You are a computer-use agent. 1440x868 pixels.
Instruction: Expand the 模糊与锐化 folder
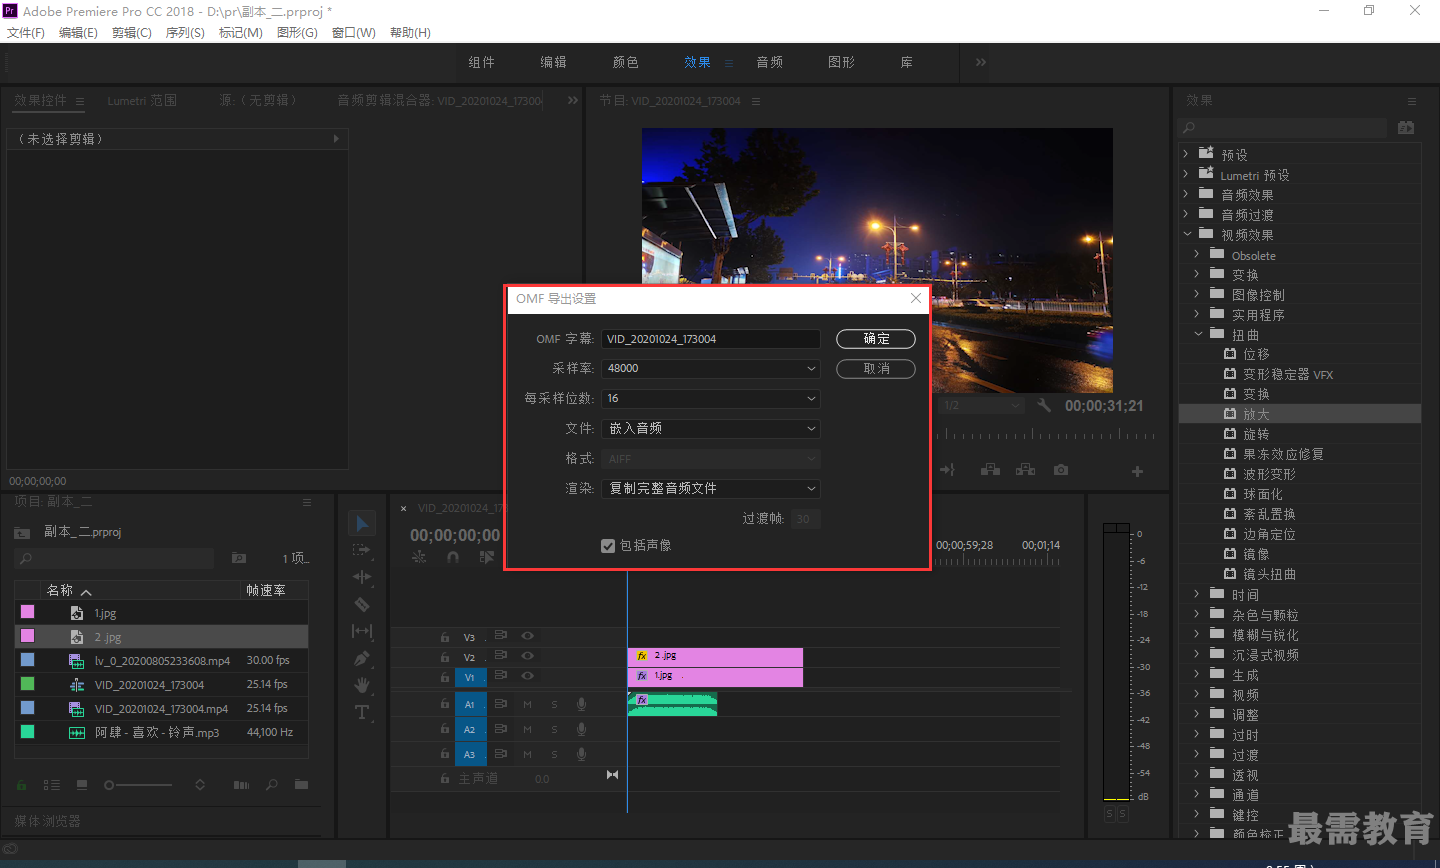click(1197, 634)
